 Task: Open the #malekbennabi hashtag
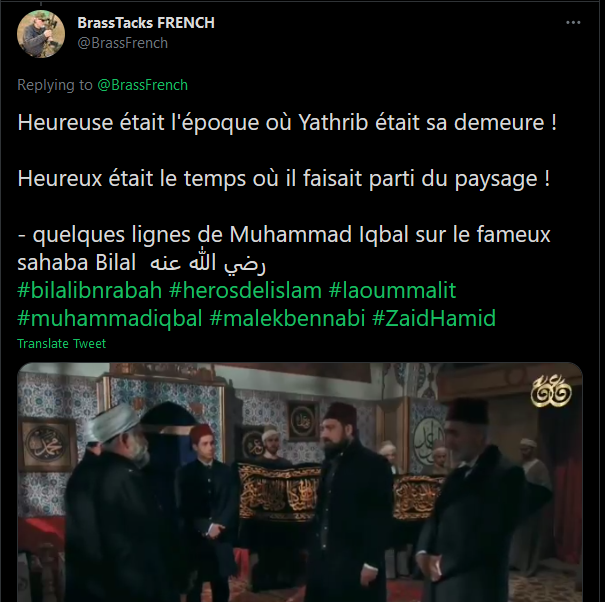tap(287, 318)
